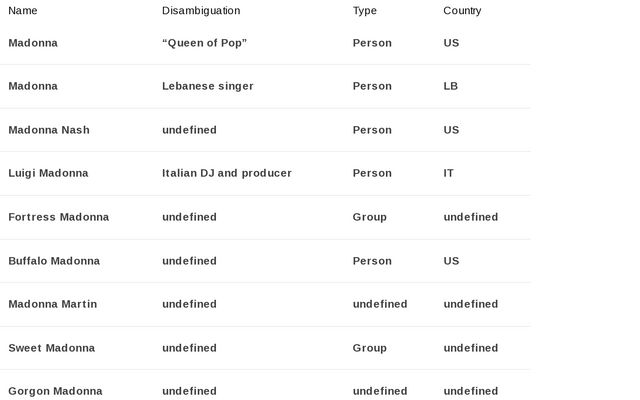Click the LB country cell
Image resolution: width=640 pixels, height=400 pixels.
coord(451,86)
